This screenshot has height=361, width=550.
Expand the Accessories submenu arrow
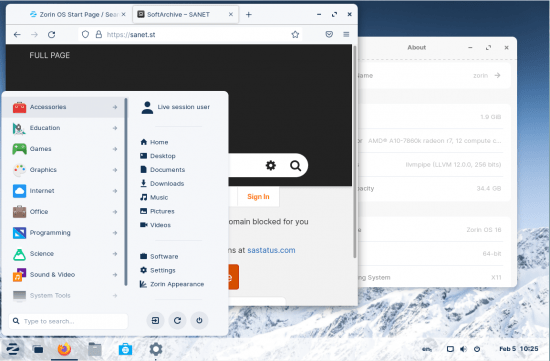pos(115,107)
